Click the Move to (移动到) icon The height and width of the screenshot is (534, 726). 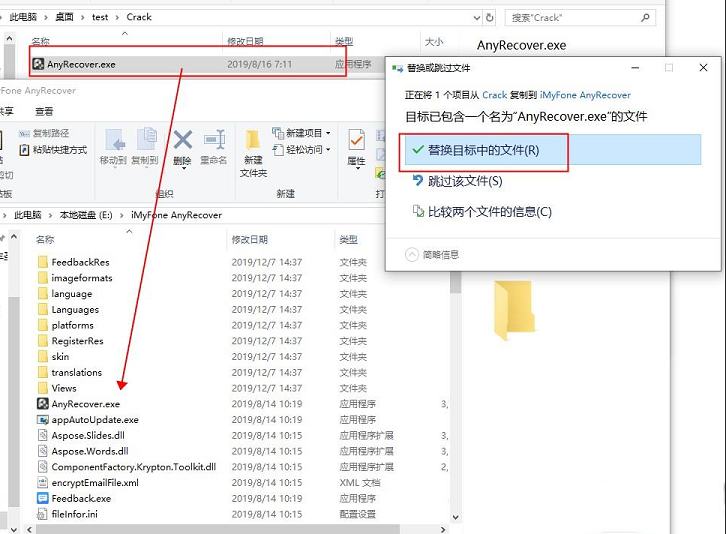113,146
